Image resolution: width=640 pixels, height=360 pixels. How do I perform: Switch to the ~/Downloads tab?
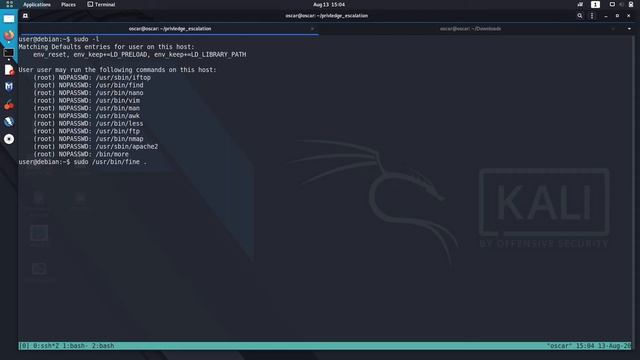[471, 29]
